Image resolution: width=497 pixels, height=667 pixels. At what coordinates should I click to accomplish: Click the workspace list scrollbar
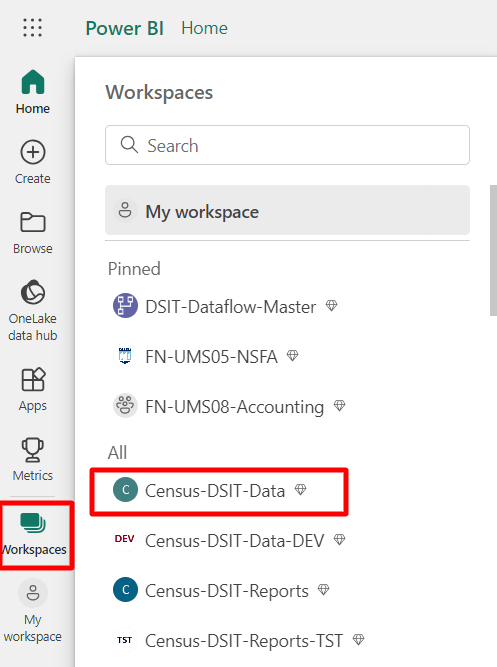click(493, 250)
